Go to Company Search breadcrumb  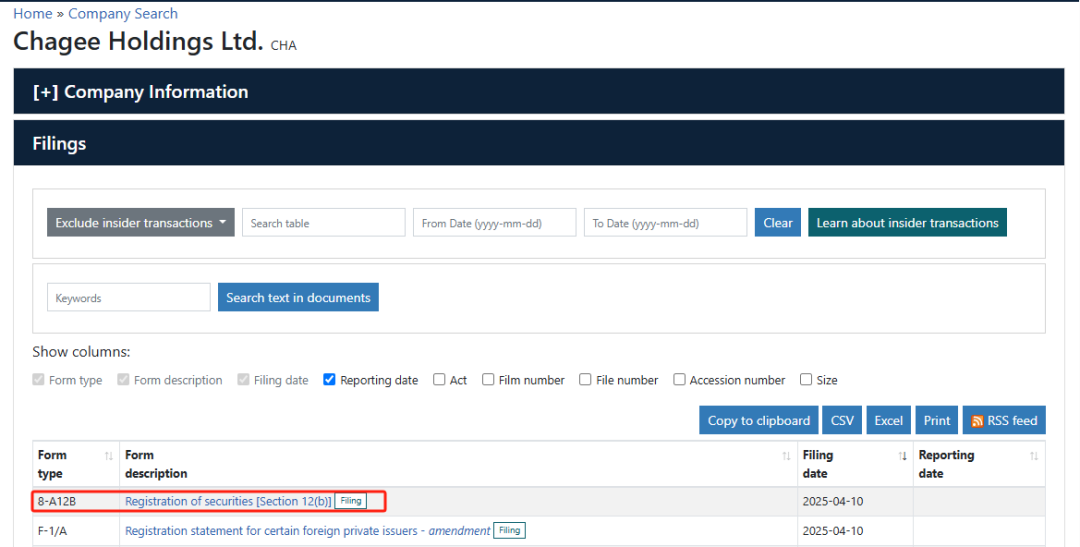(x=123, y=13)
